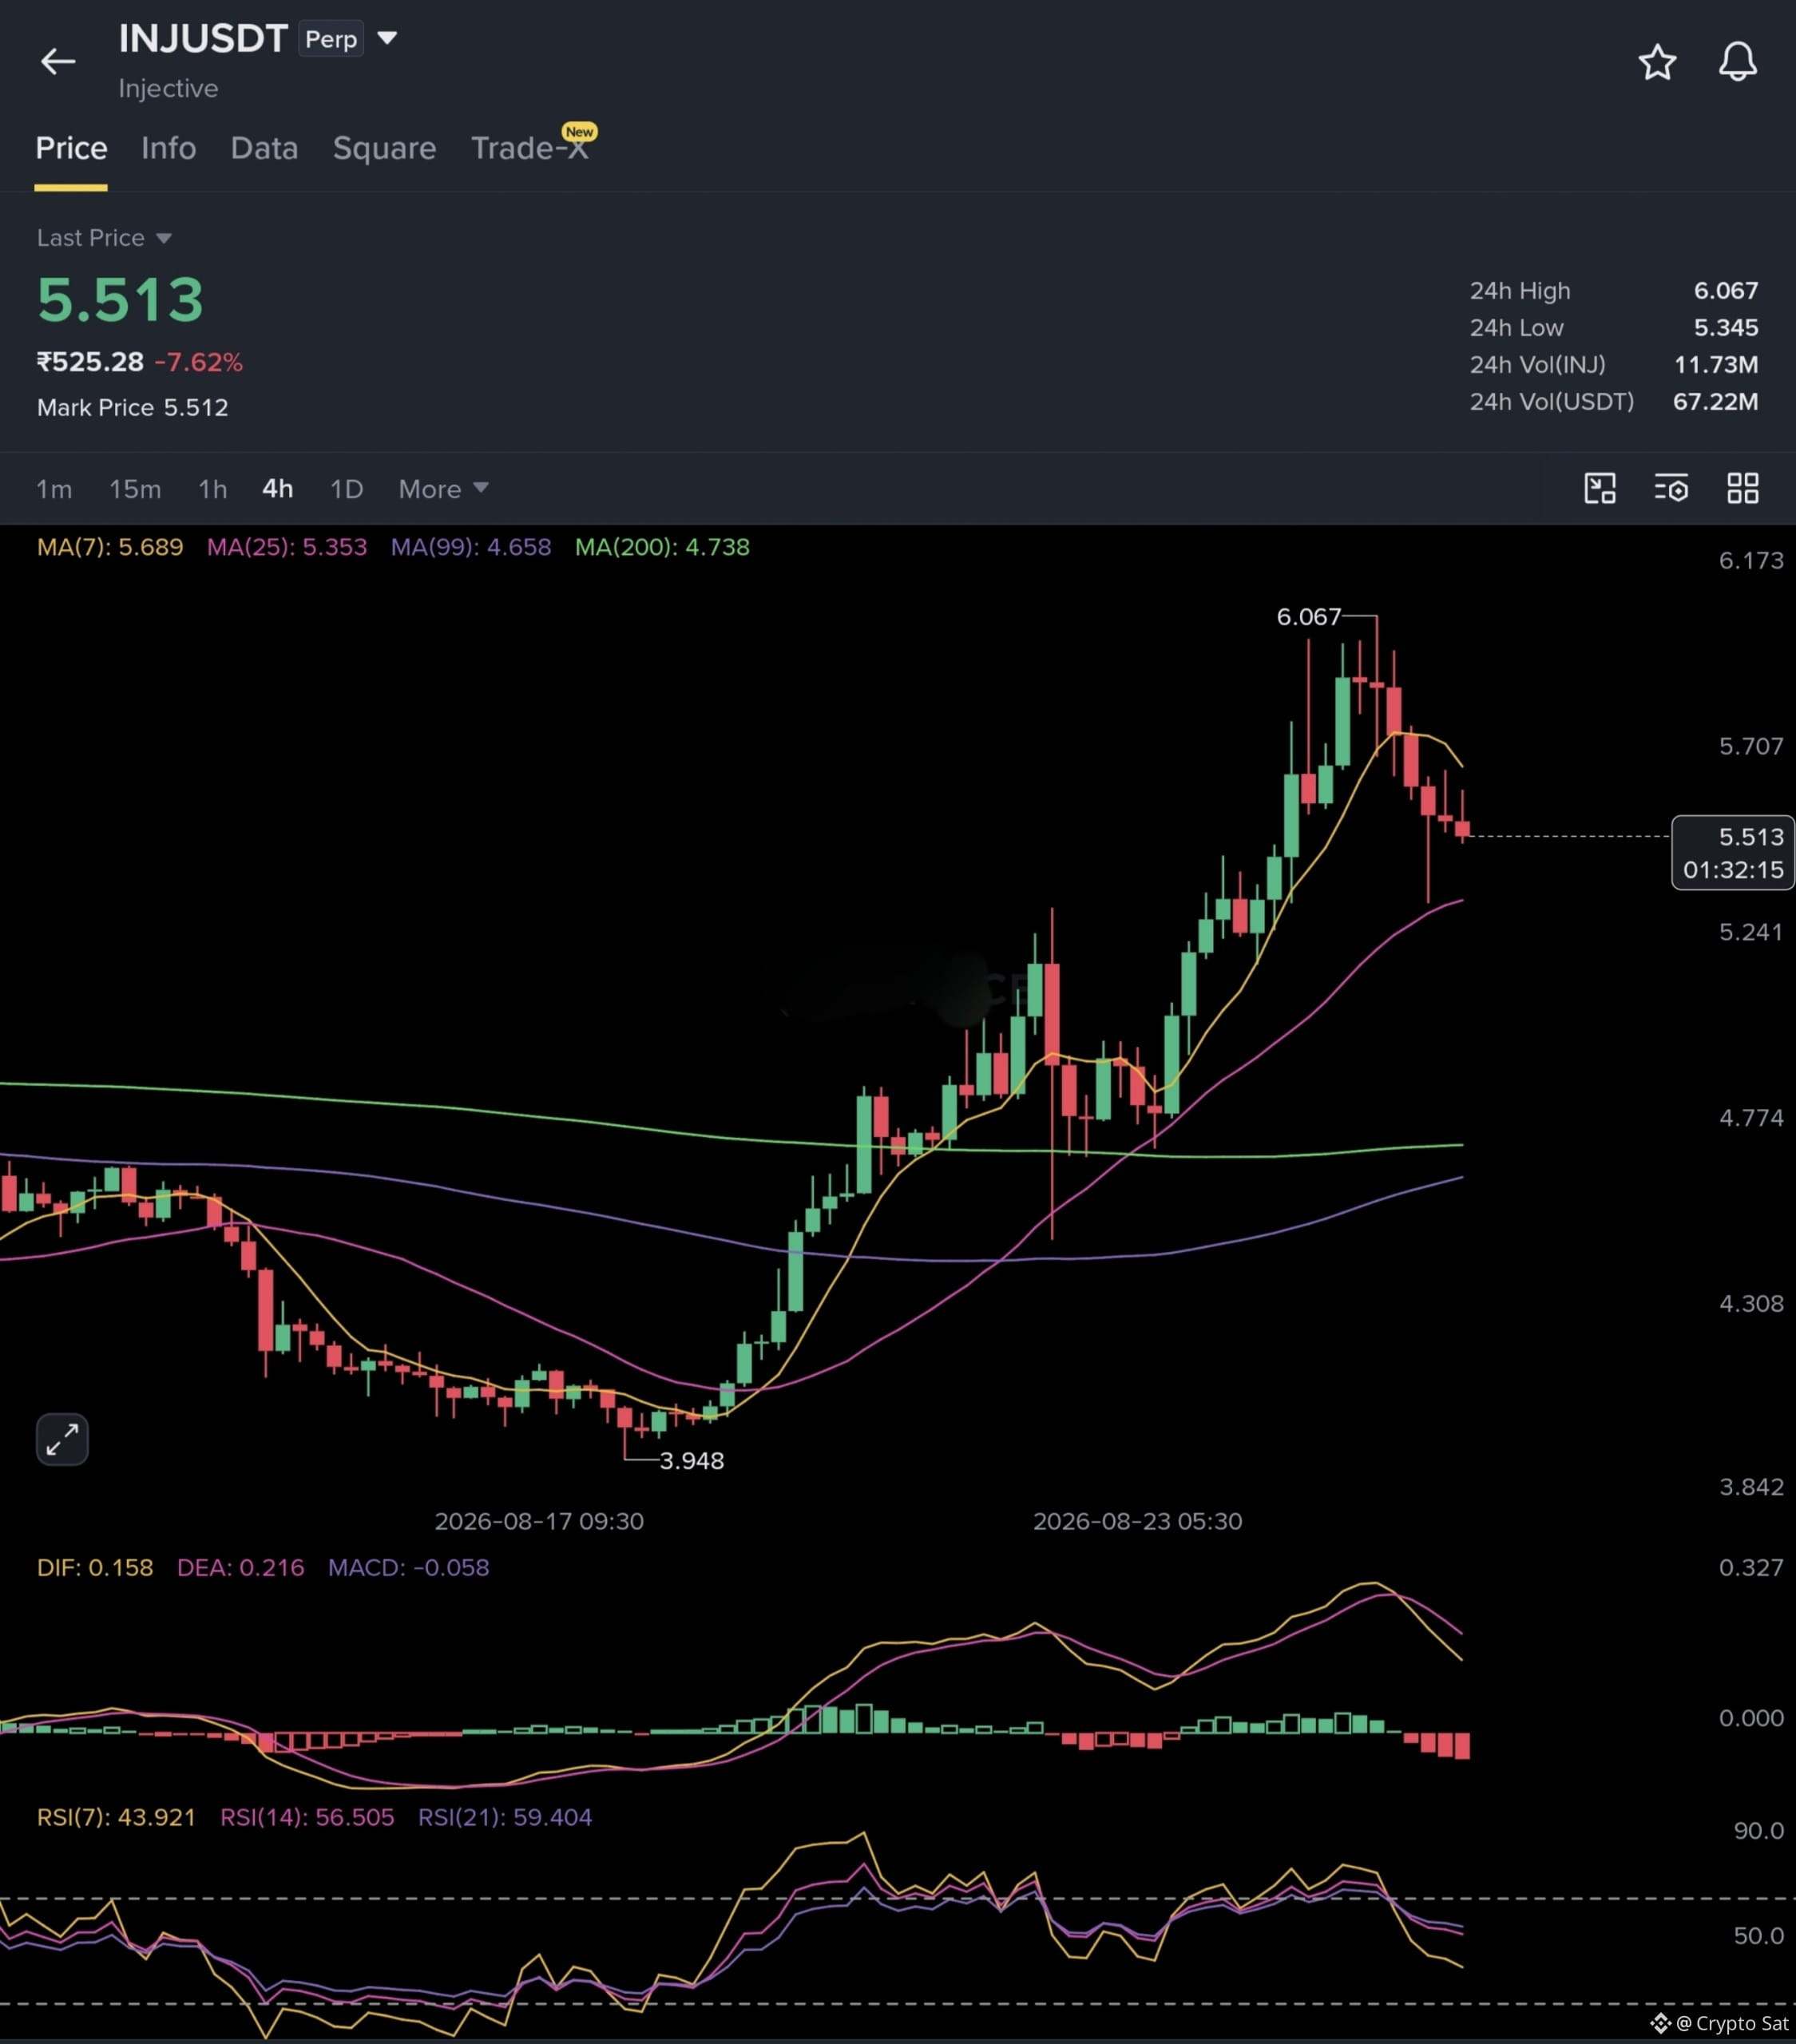Tap the 24h High value 6.067
This screenshot has width=1796, height=2044.
[x=1725, y=291]
